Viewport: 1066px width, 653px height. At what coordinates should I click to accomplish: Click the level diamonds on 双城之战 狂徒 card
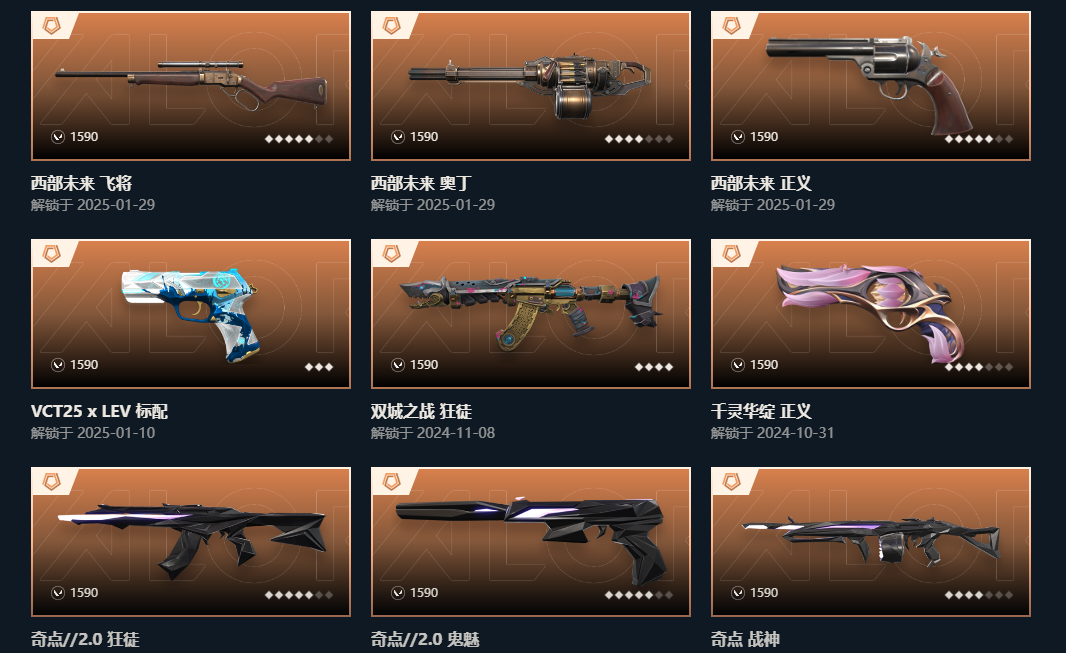click(x=654, y=367)
